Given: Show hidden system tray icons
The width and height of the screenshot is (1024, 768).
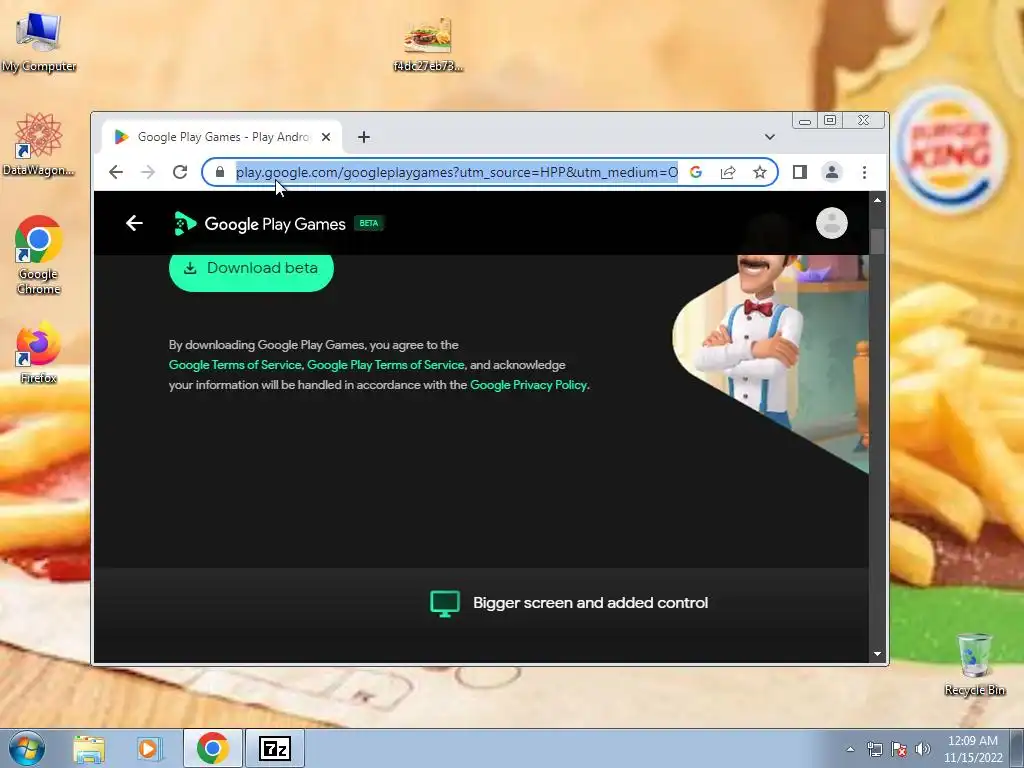Looking at the screenshot, I should pyautogui.click(x=850, y=750).
